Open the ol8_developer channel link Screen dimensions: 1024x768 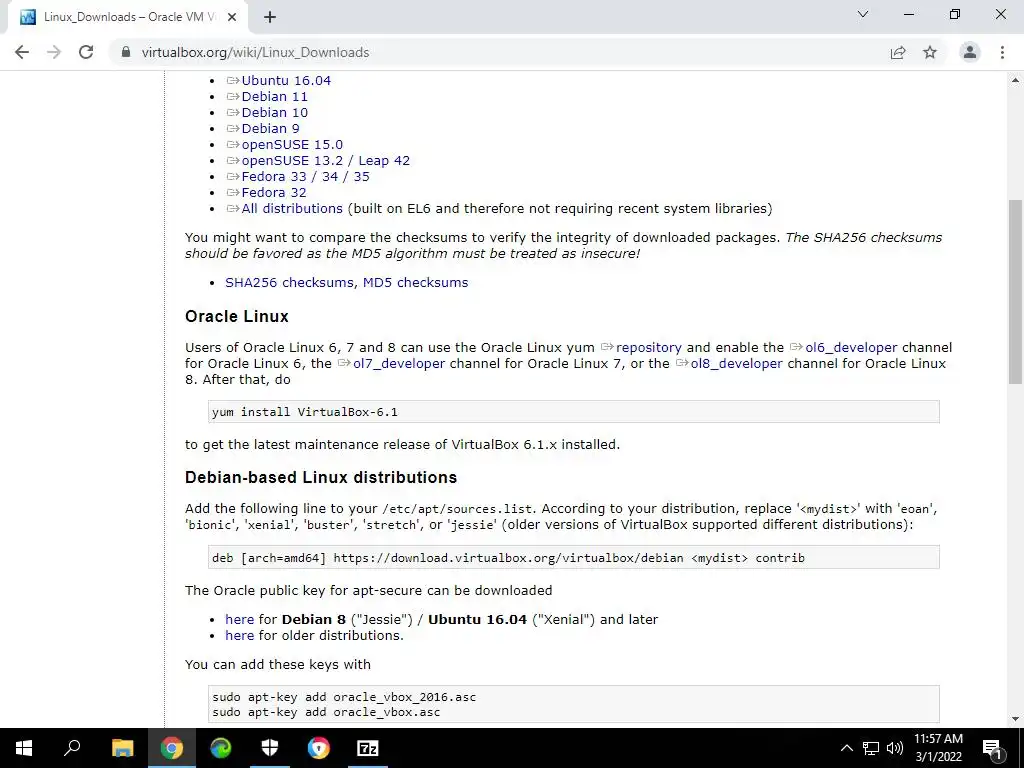(x=736, y=364)
